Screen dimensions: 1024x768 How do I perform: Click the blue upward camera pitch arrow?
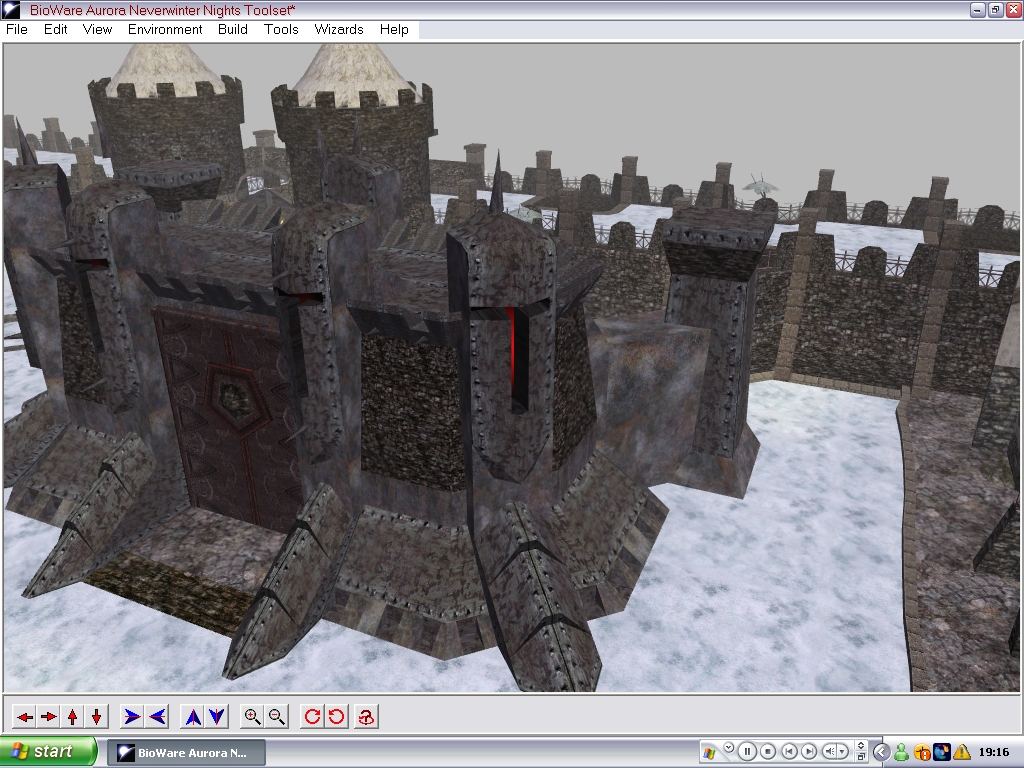tap(193, 716)
